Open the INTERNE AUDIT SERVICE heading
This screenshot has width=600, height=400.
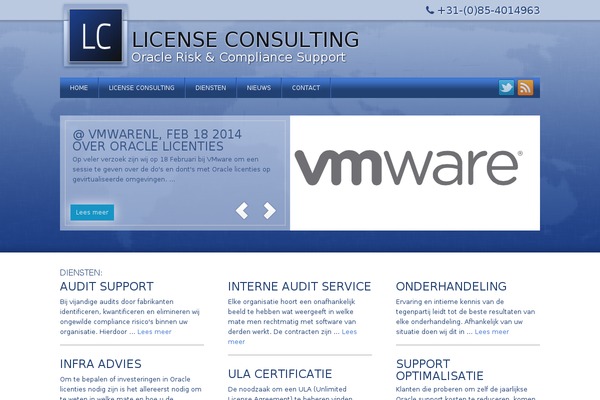[299, 286]
